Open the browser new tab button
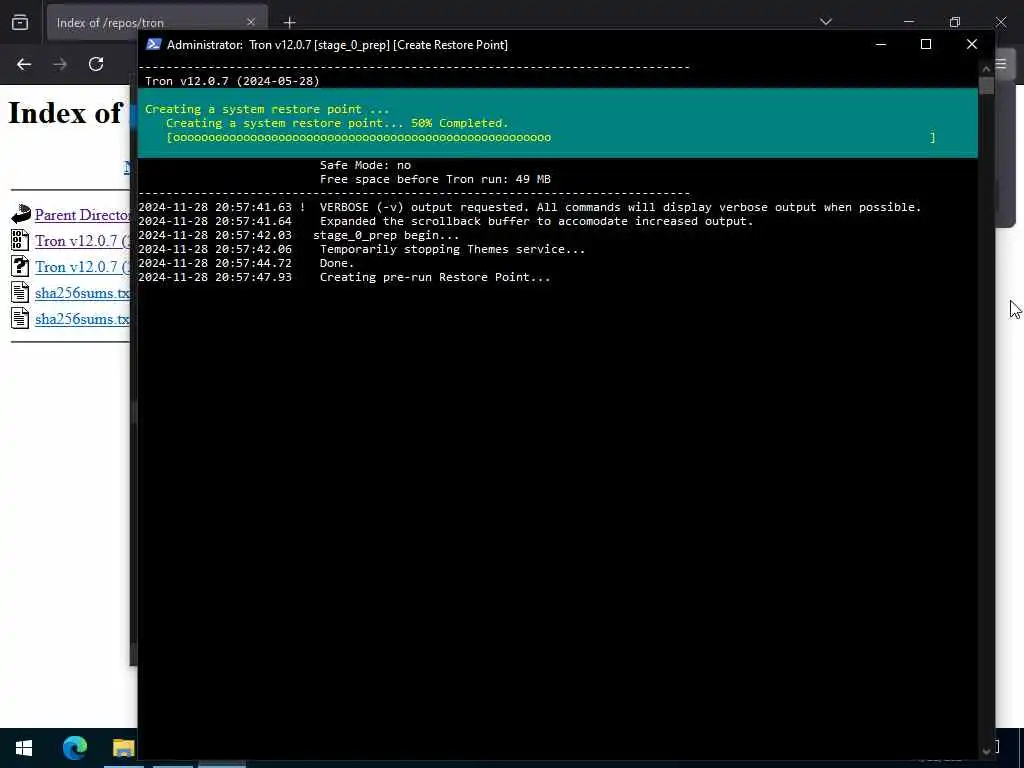 [x=289, y=23]
